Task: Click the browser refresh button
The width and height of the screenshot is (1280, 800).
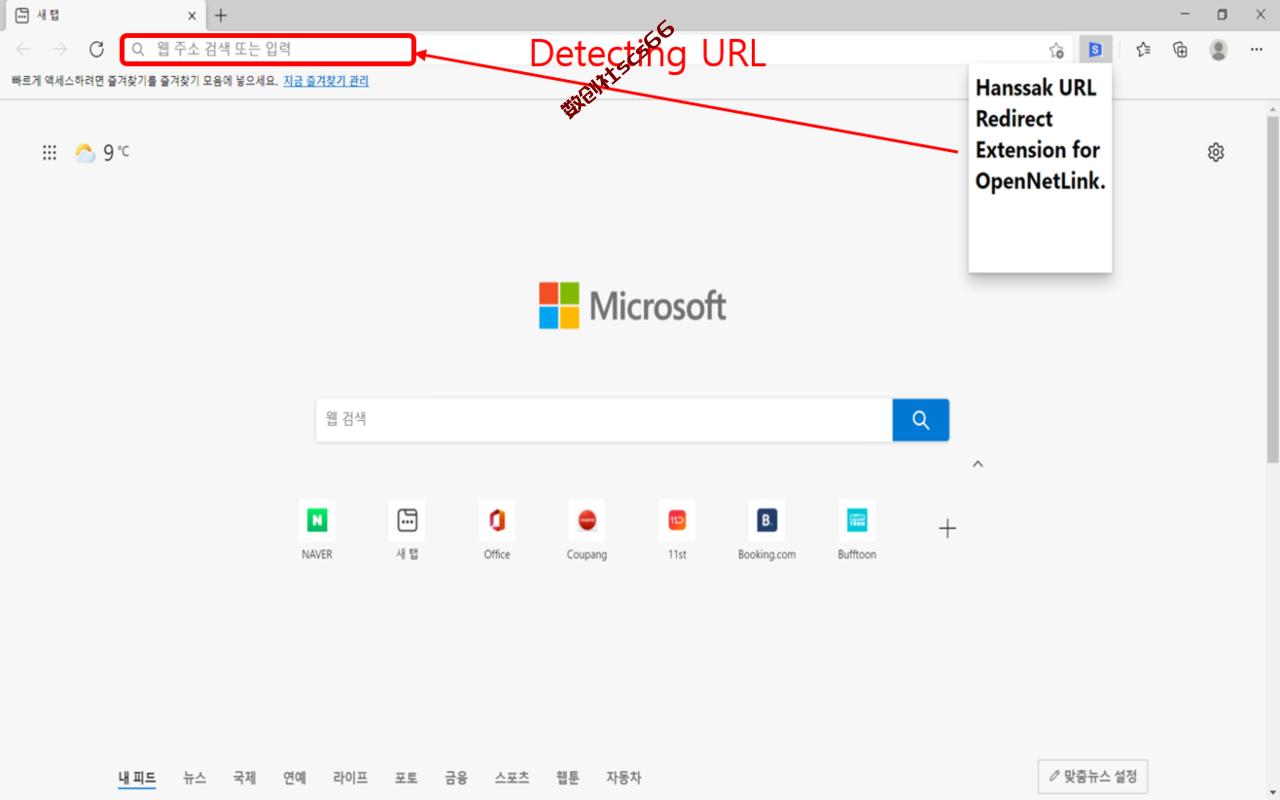Action: coord(97,49)
